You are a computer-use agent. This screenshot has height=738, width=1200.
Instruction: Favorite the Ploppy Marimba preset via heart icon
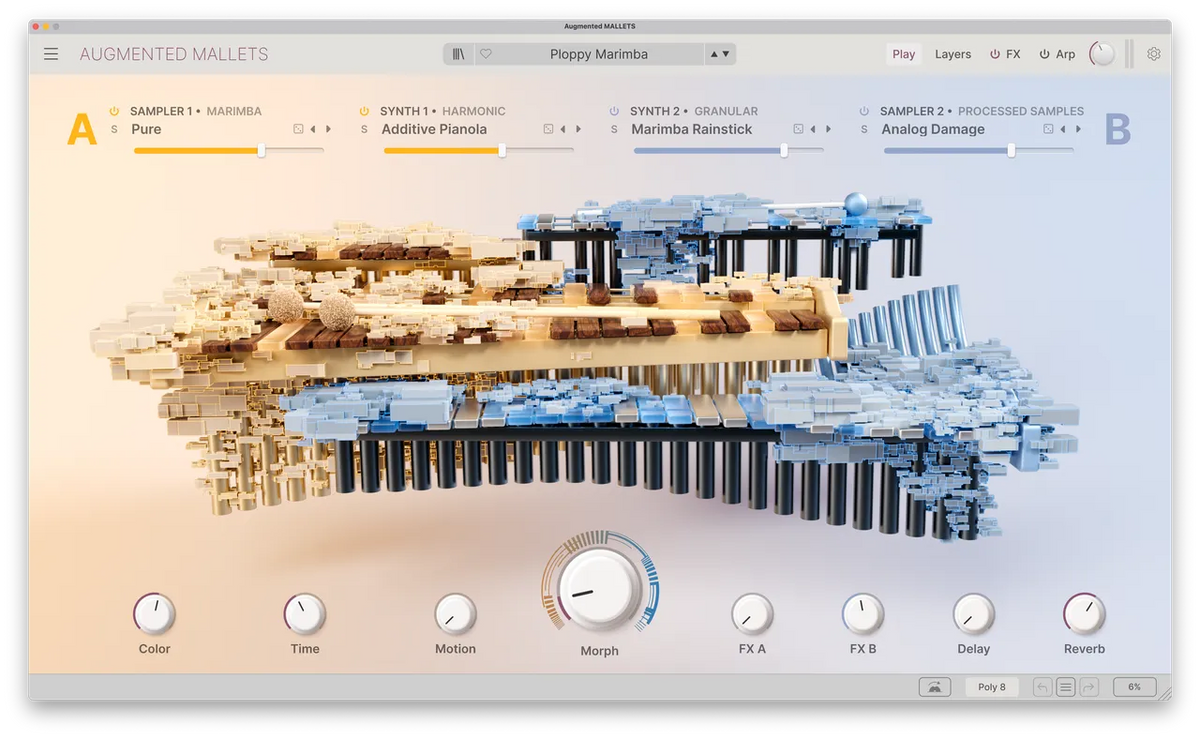[x=484, y=53]
